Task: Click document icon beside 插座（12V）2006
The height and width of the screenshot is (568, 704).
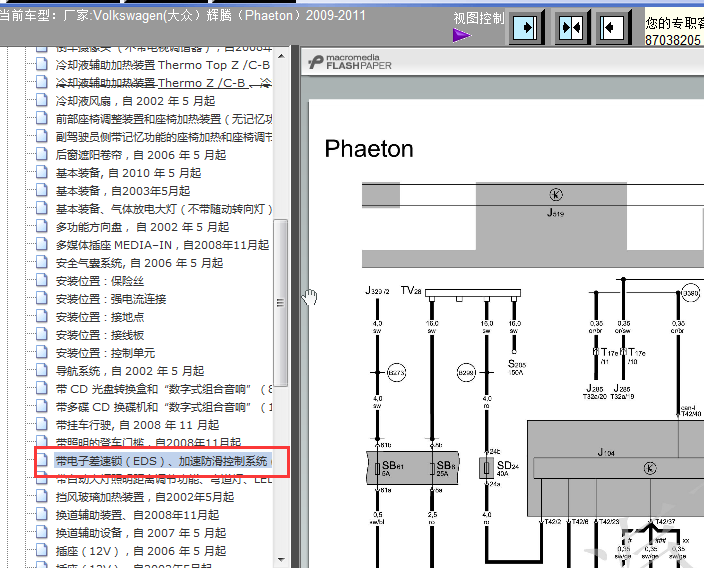Action: click(42, 550)
